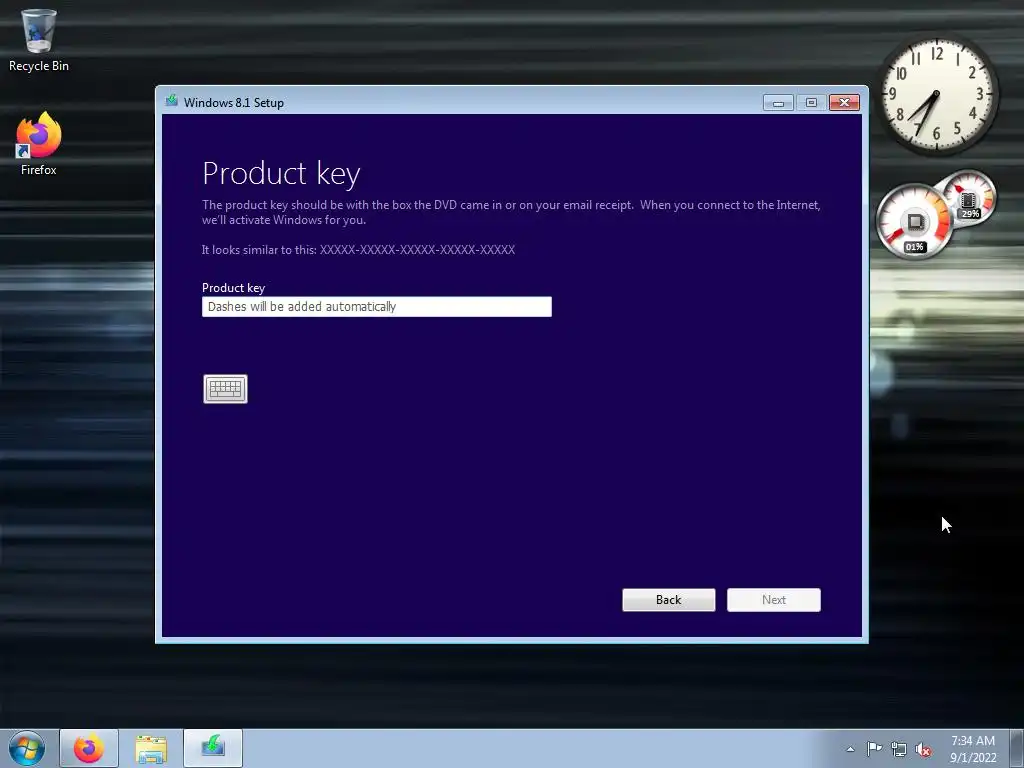Click the Next button
The width and height of the screenshot is (1024, 768).
774,600
